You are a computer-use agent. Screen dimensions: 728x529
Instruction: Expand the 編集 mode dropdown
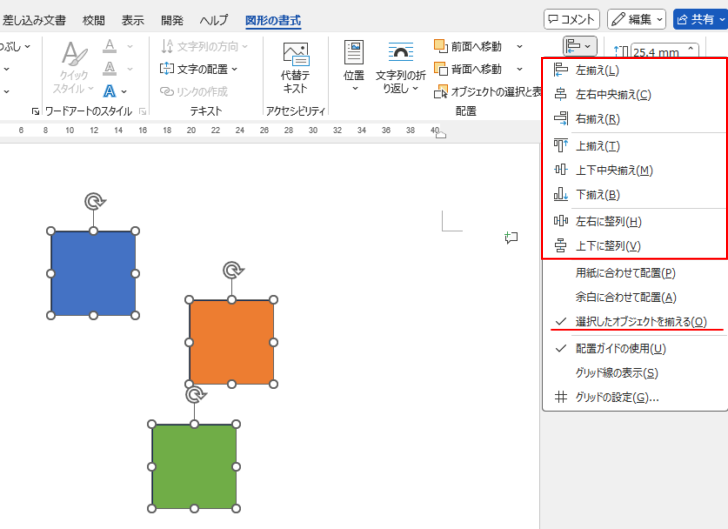(660, 20)
